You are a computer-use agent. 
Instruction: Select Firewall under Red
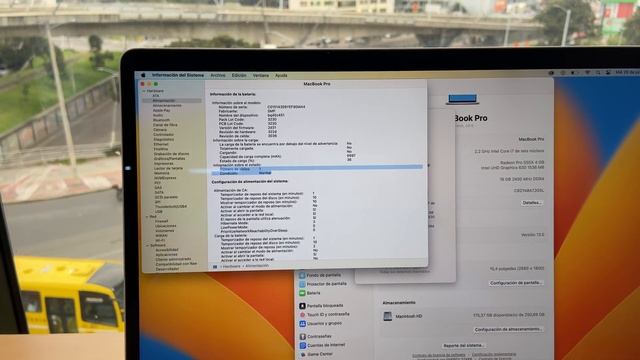pos(162,221)
